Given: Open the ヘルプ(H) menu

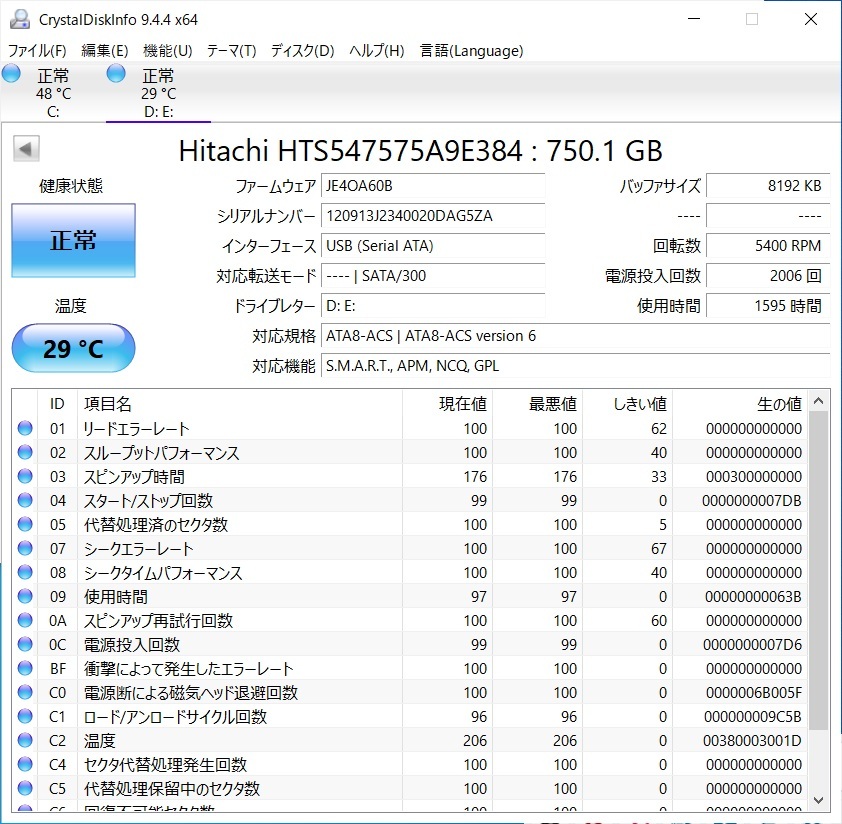Looking at the screenshot, I should pyautogui.click(x=376, y=50).
